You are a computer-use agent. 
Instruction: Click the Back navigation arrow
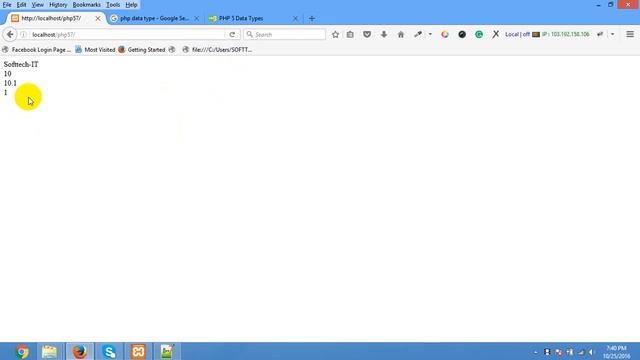10,35
